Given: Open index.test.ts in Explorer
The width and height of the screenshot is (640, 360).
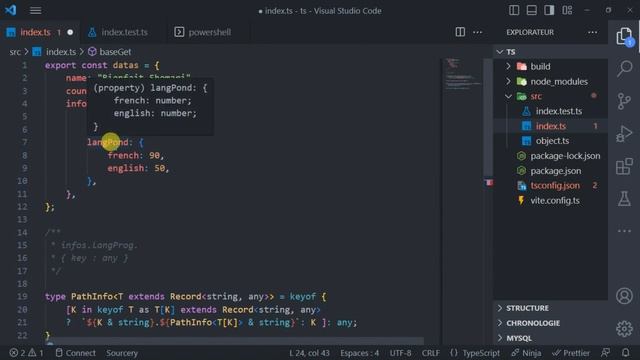Looking at the screenshot, I should point(550,111).
